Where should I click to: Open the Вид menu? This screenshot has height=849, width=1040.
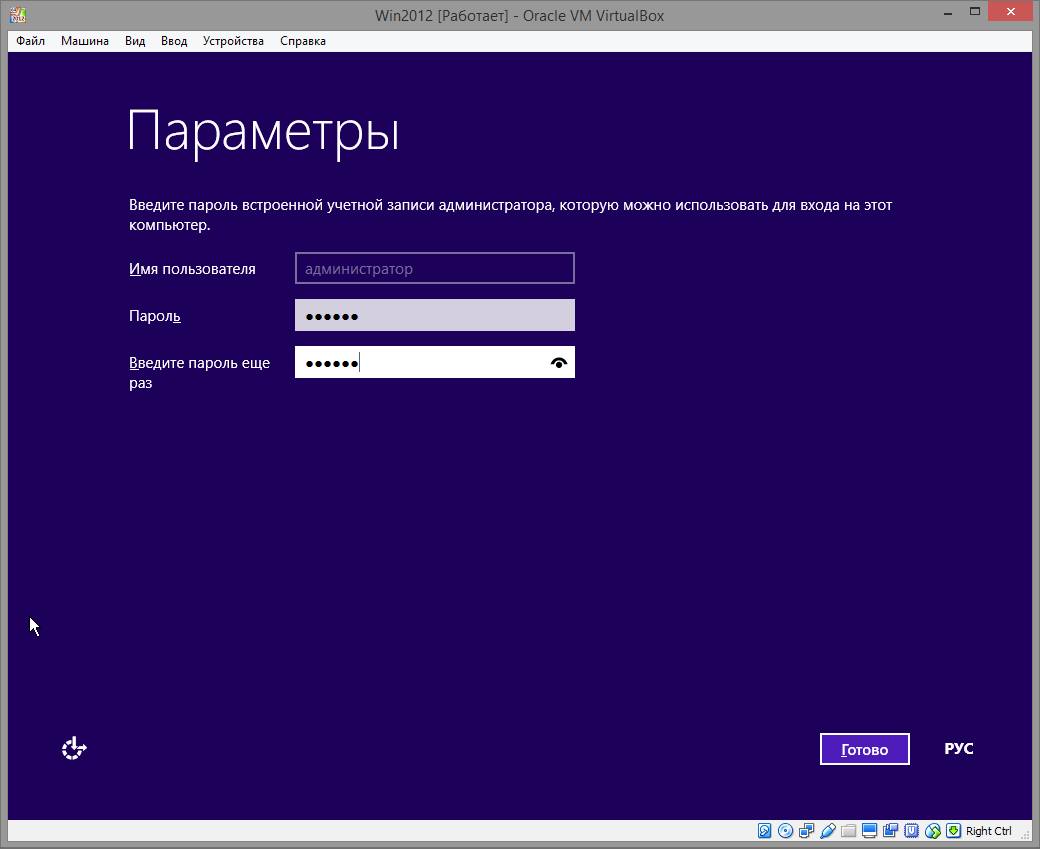point(135,41)
